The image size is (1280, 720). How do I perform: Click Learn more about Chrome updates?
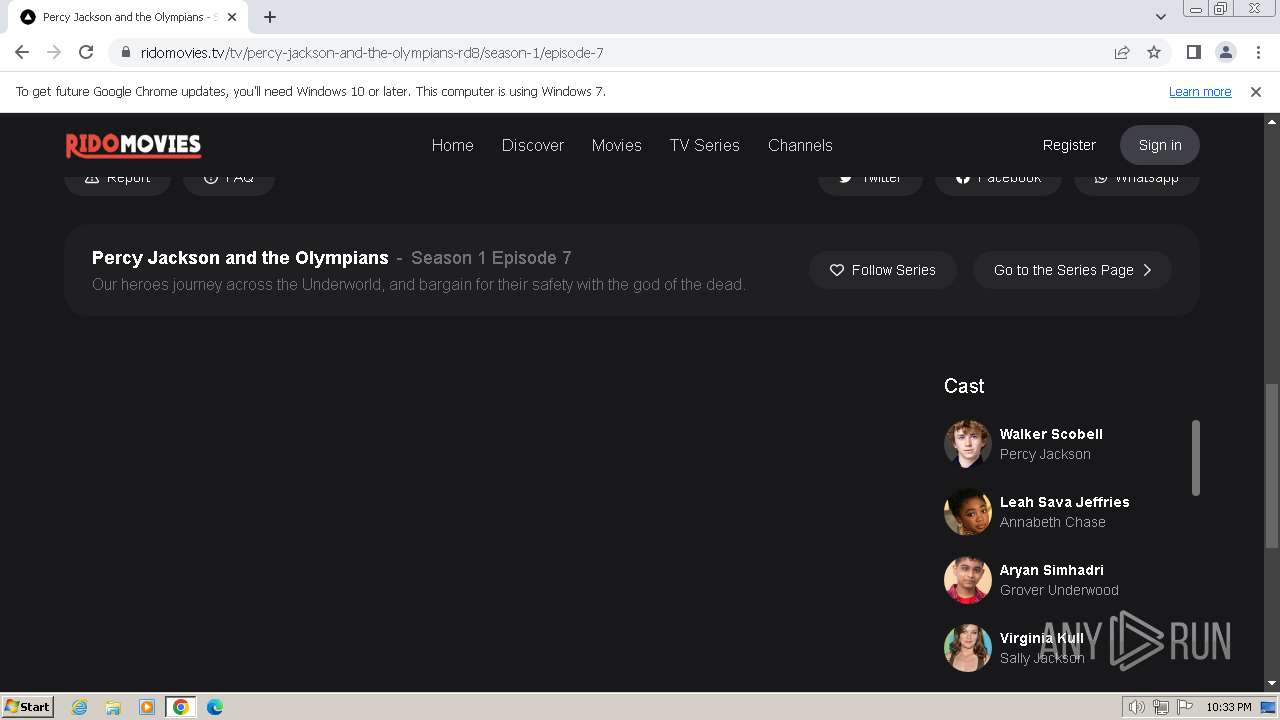pos(1200,91)
